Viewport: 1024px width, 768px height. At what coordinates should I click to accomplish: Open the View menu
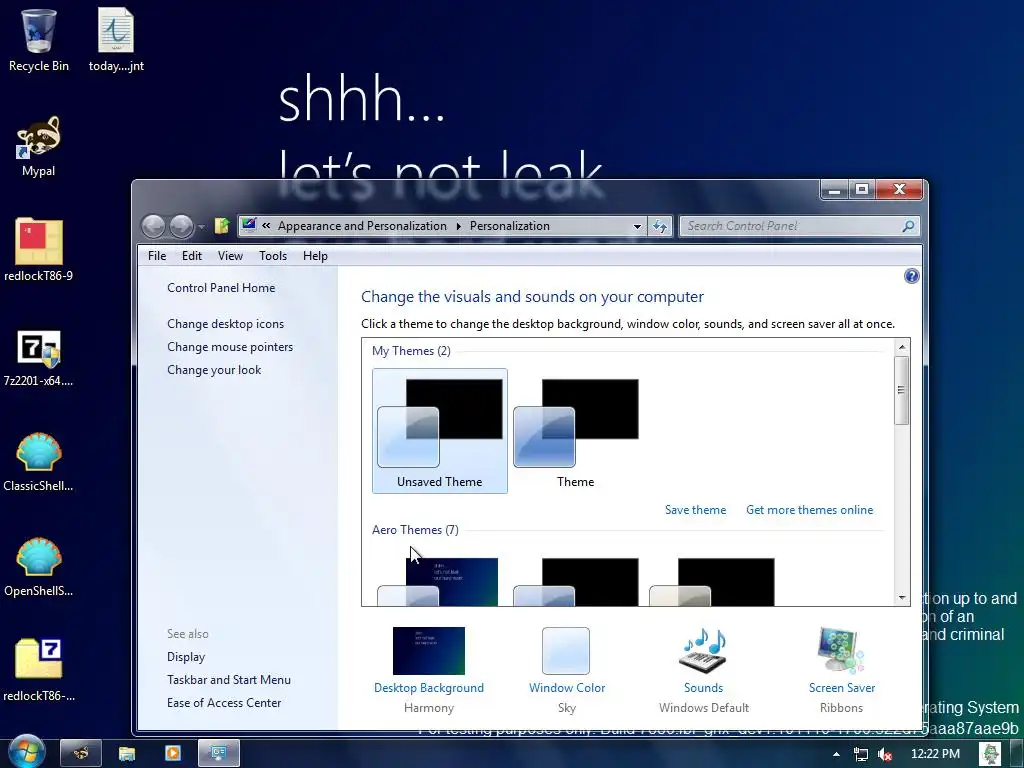coord(230,256)
